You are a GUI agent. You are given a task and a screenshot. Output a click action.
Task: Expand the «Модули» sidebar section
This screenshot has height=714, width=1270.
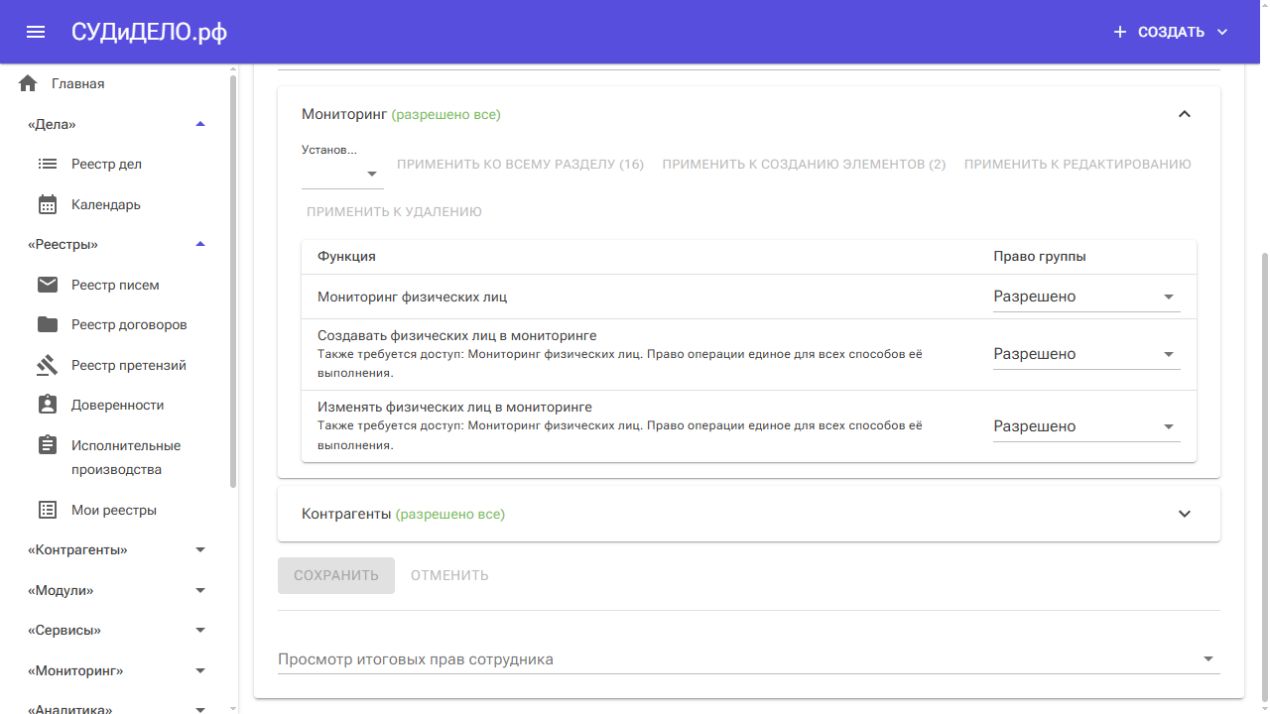click(116, 590)
